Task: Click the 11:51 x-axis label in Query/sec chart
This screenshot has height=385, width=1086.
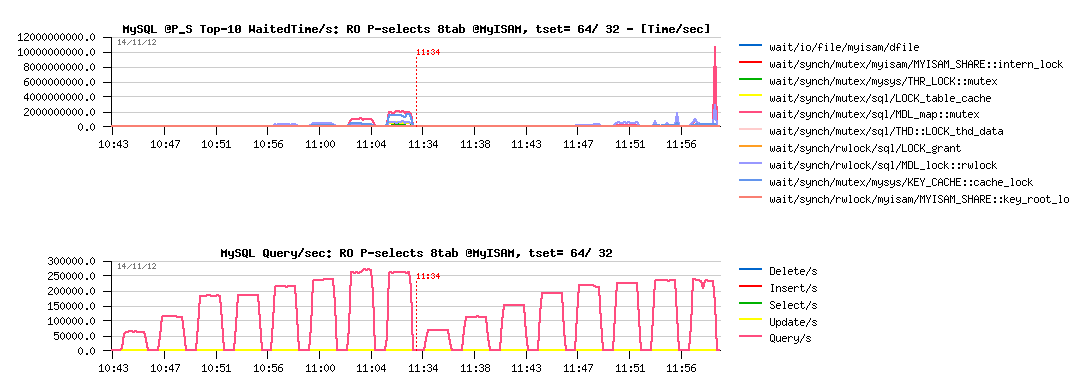Action: pyautogui.click(x=630, y=368)
